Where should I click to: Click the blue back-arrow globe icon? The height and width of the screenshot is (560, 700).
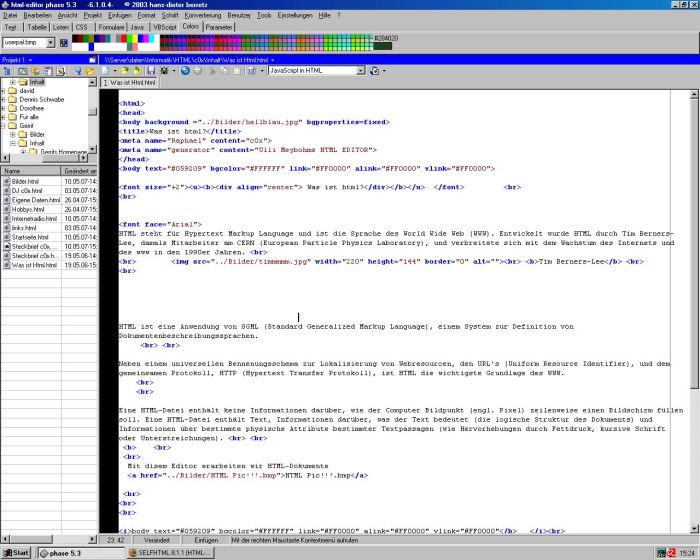coord(184,71)
